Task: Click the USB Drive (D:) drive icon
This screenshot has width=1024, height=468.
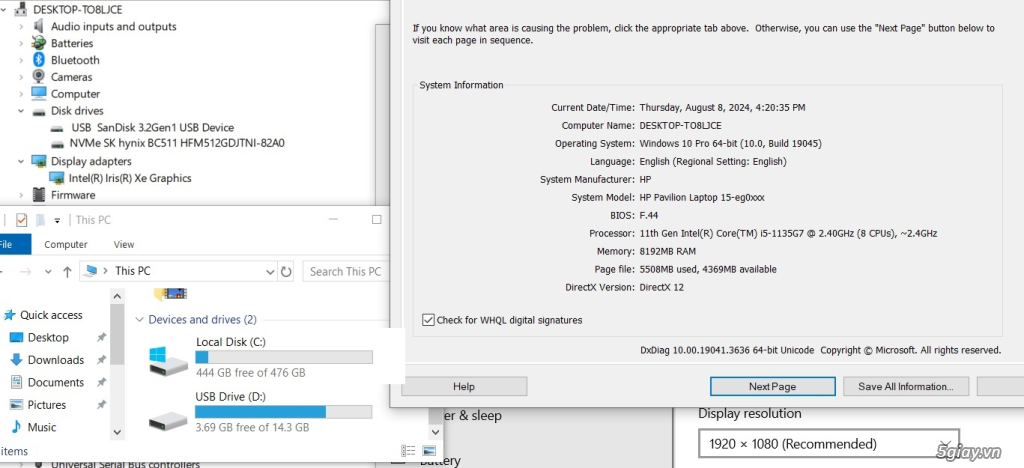Action: point(168,420)
